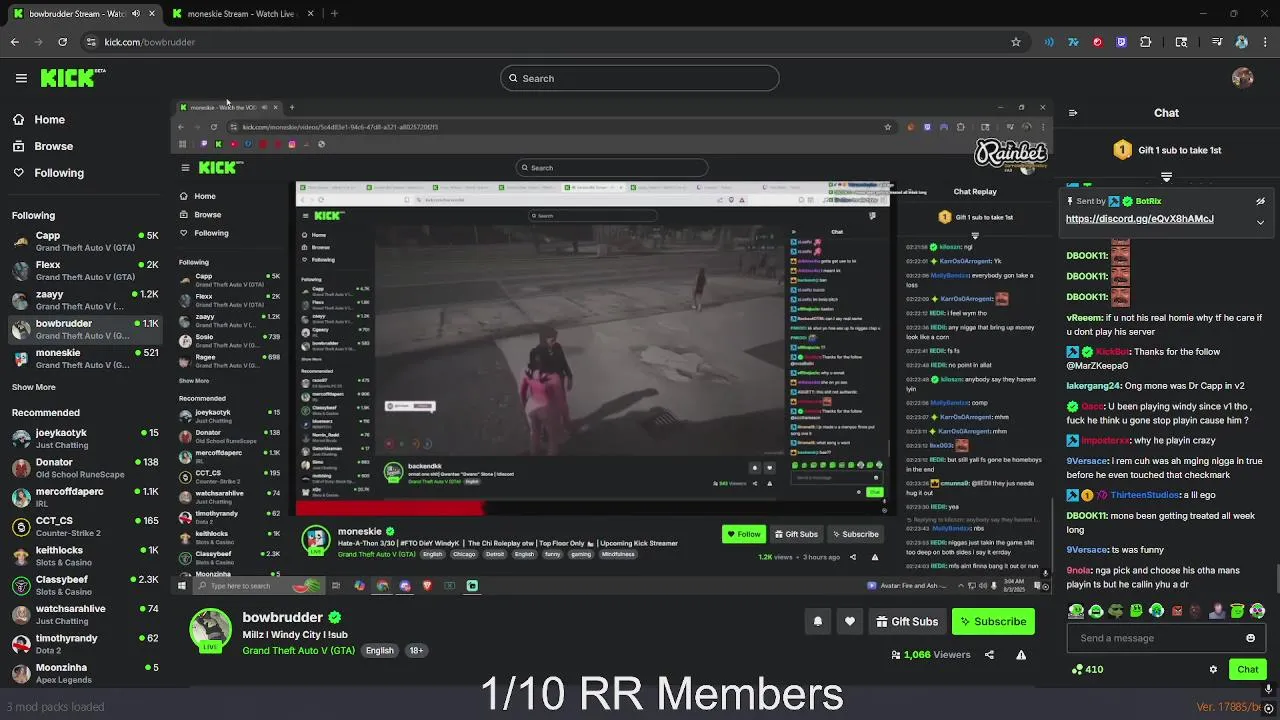Open Moonzinha recommended channel
The image size is (1280, 720).
click(85, 672)
